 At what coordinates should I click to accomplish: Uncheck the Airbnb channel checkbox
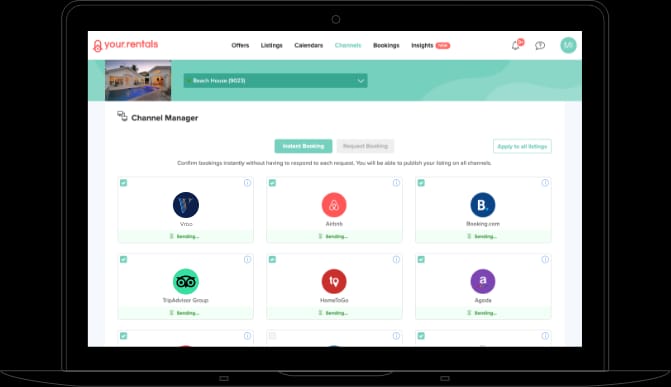(272, 183)
